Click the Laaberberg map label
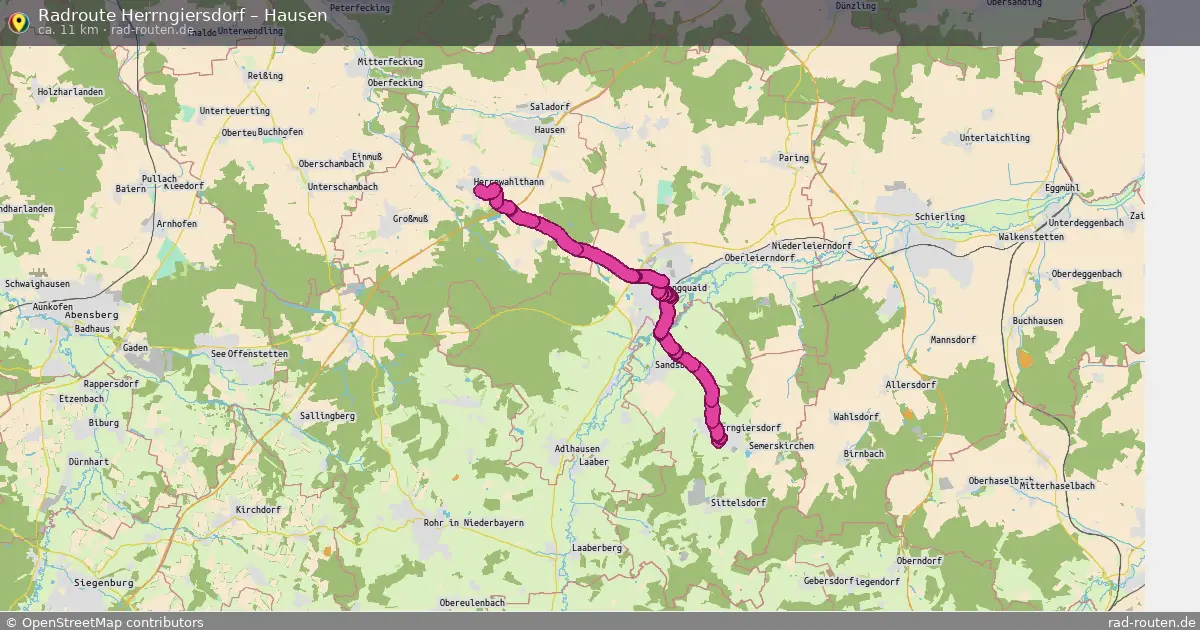 (597, 549)
